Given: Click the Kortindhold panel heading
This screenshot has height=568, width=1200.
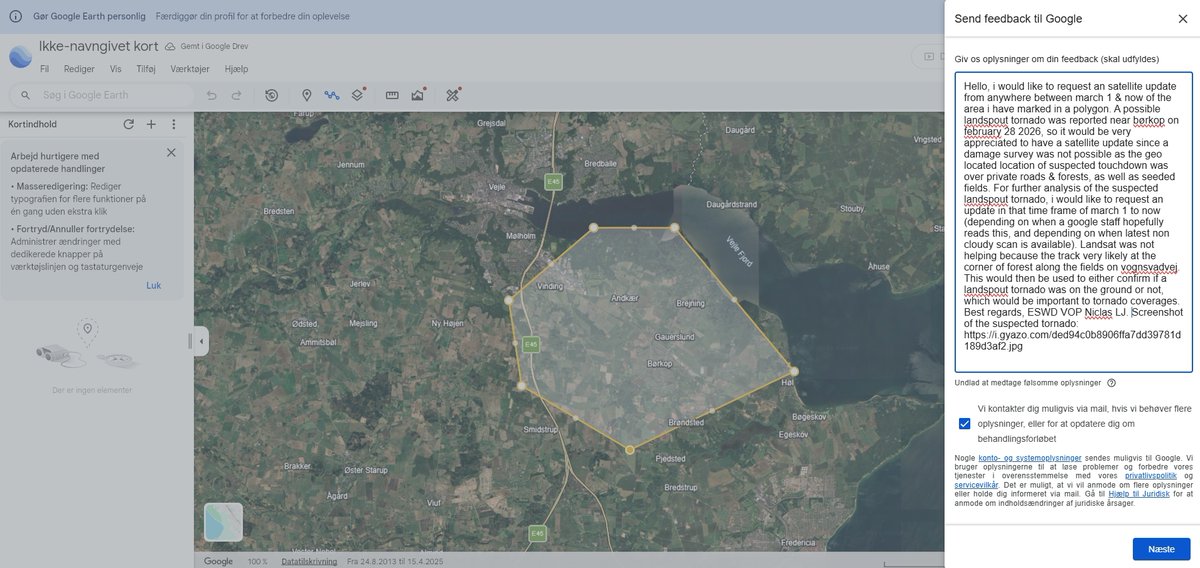Looking at the screenshot, I should coord(32,124).
